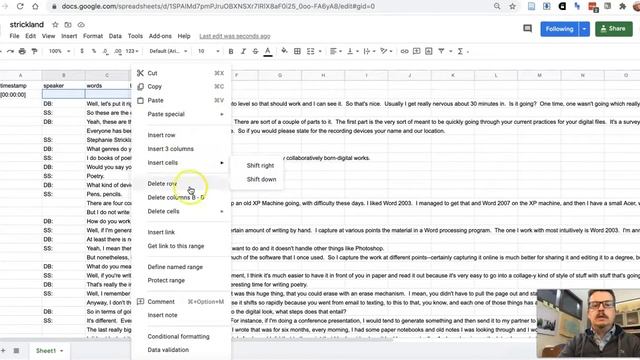Open the Default (Arial) font dropdown
This screenshot has height=360, width=640.
click(168, 51)
